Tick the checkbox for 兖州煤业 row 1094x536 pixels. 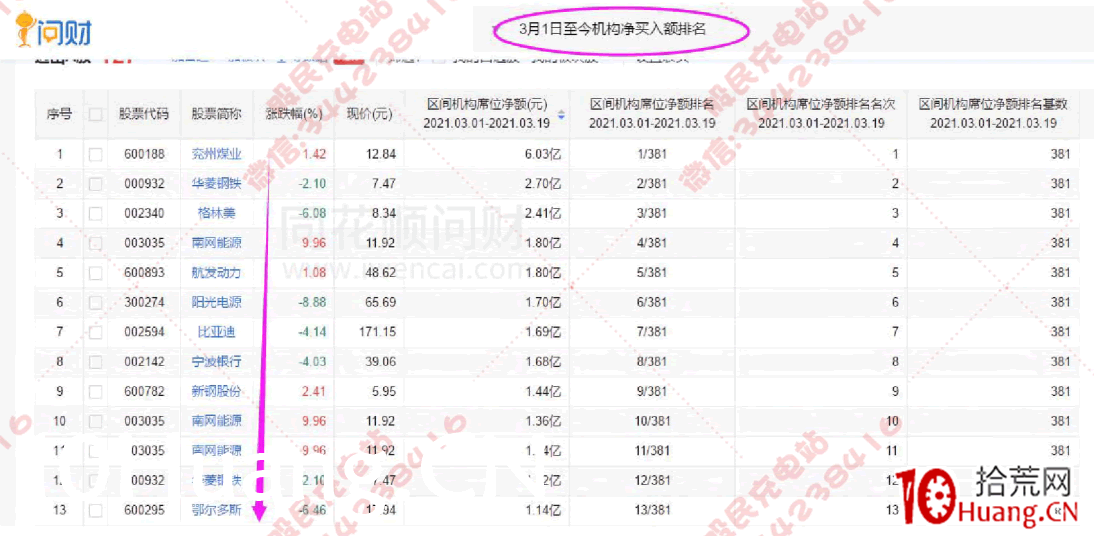(96, 154)
